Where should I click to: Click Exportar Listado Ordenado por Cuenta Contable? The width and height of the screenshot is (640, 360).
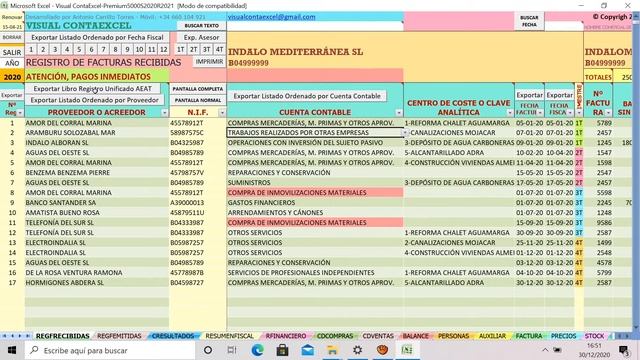click(307, 96)
